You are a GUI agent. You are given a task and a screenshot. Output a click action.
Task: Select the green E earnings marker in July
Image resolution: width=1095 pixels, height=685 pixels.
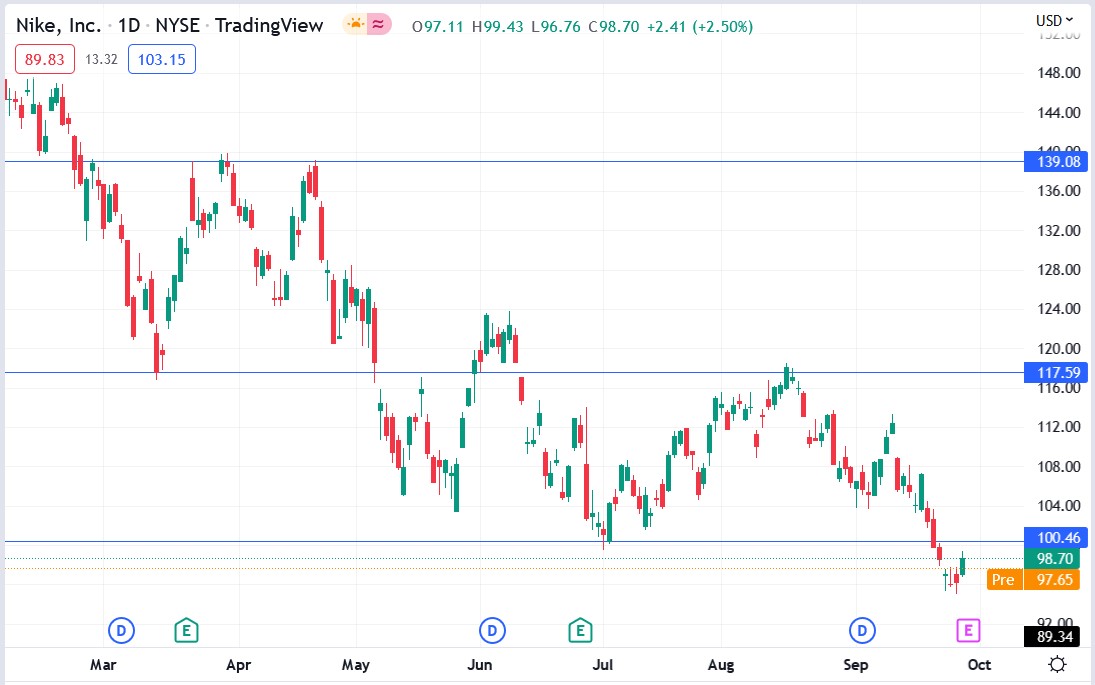point(579,630)
